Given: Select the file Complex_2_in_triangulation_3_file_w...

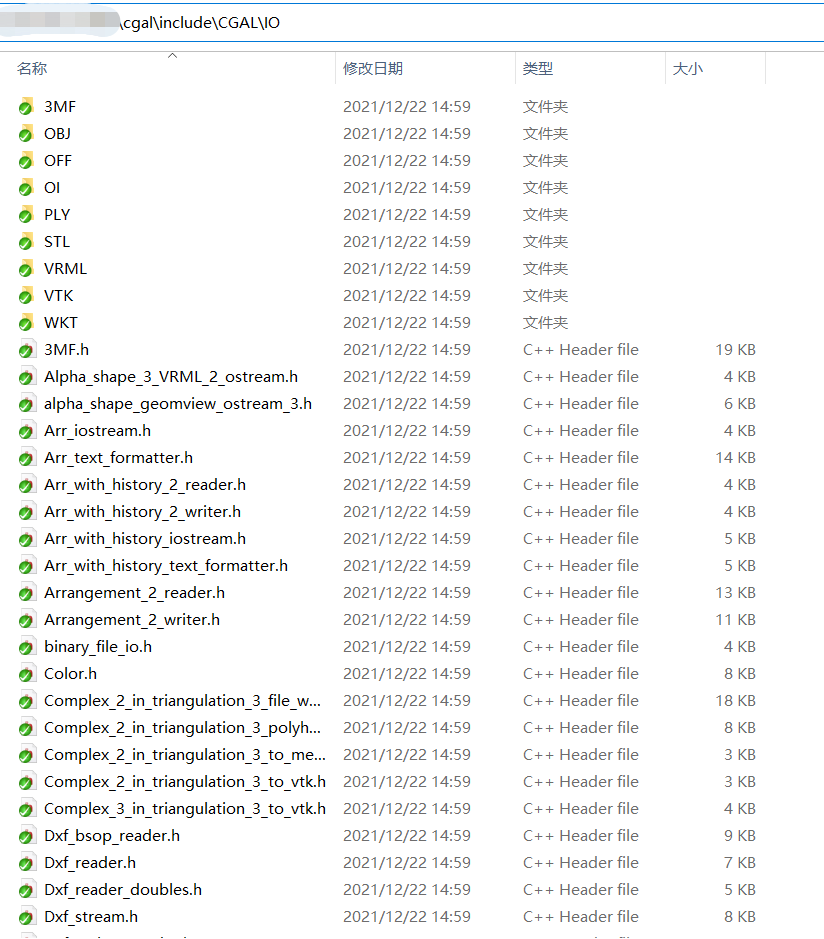Looking at the screenshot, I should point(182,701).
